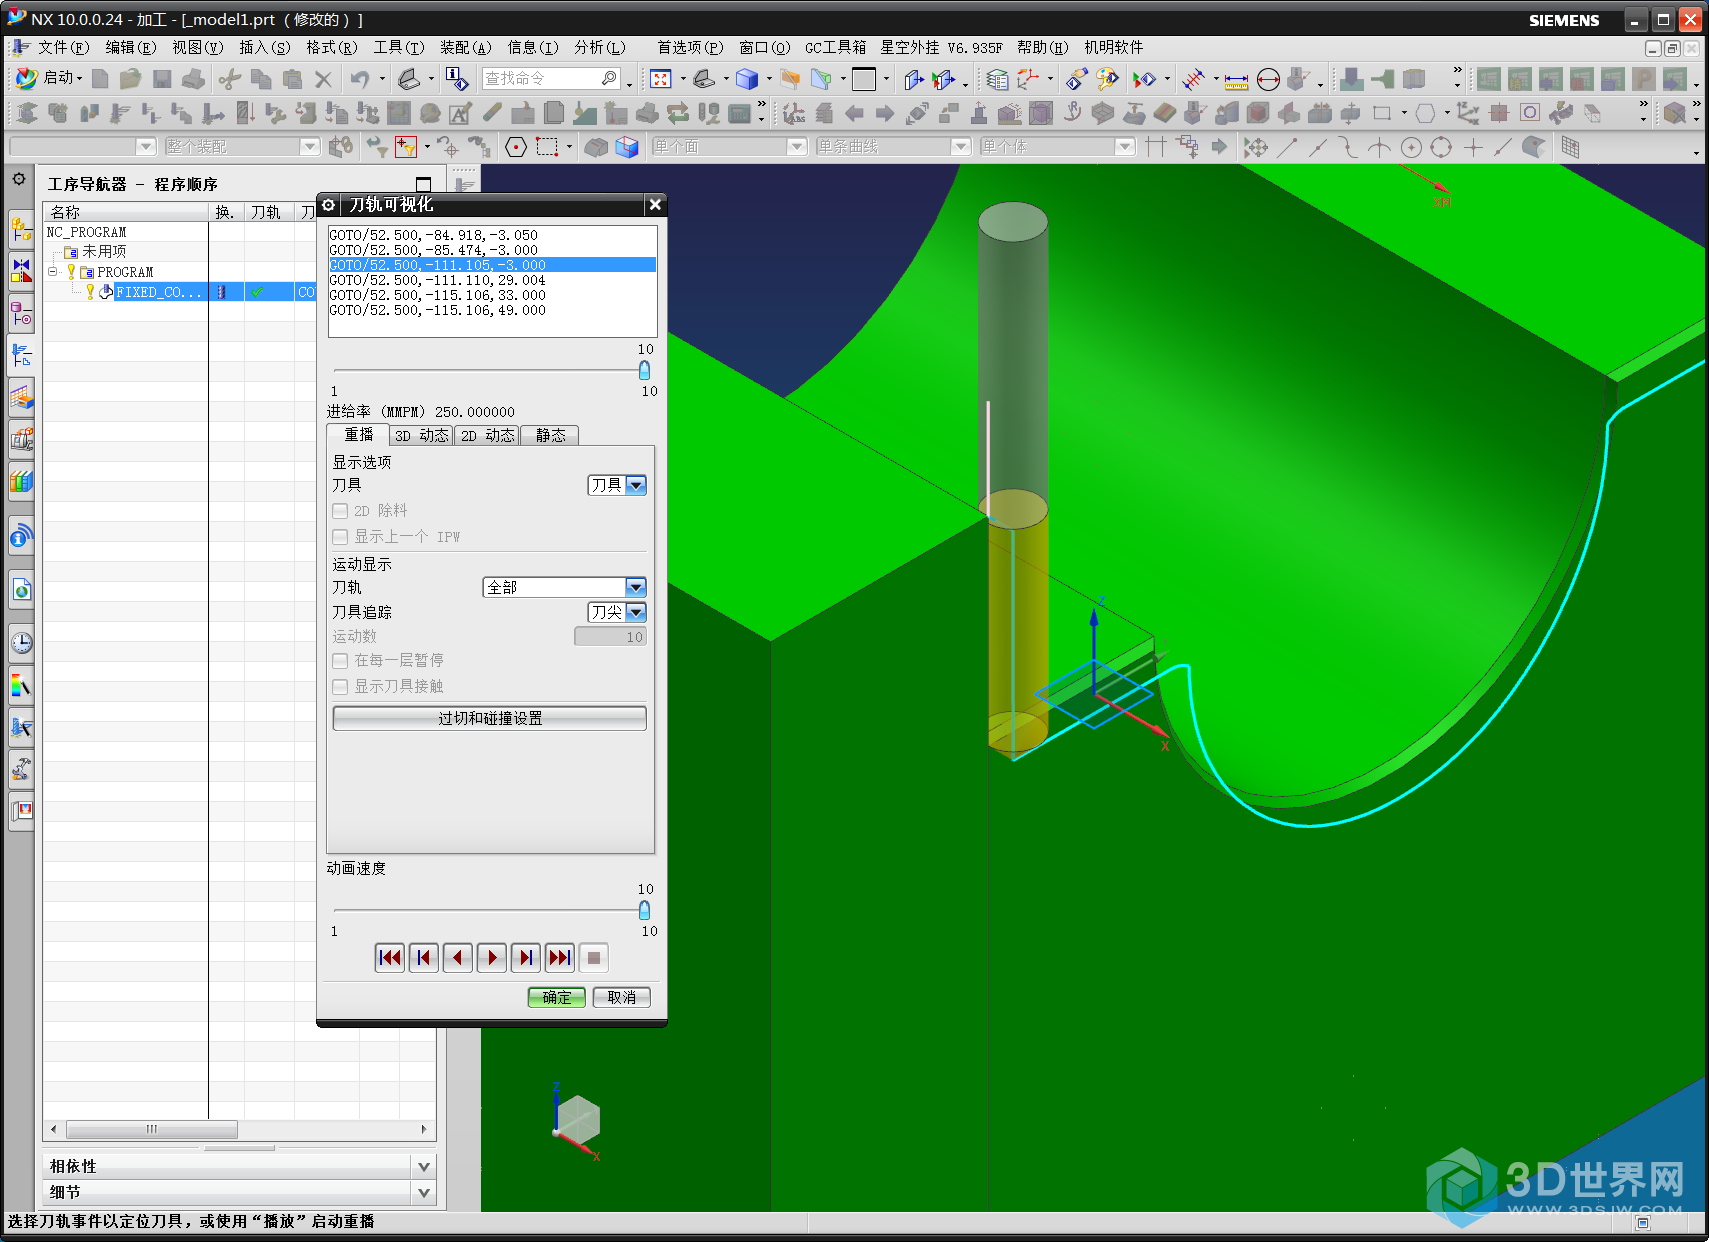This screenshot has width=1709, height=1242.
Task: Click the undo icon in toolbar
Action: pyautogui.click(x=359, y=79)
